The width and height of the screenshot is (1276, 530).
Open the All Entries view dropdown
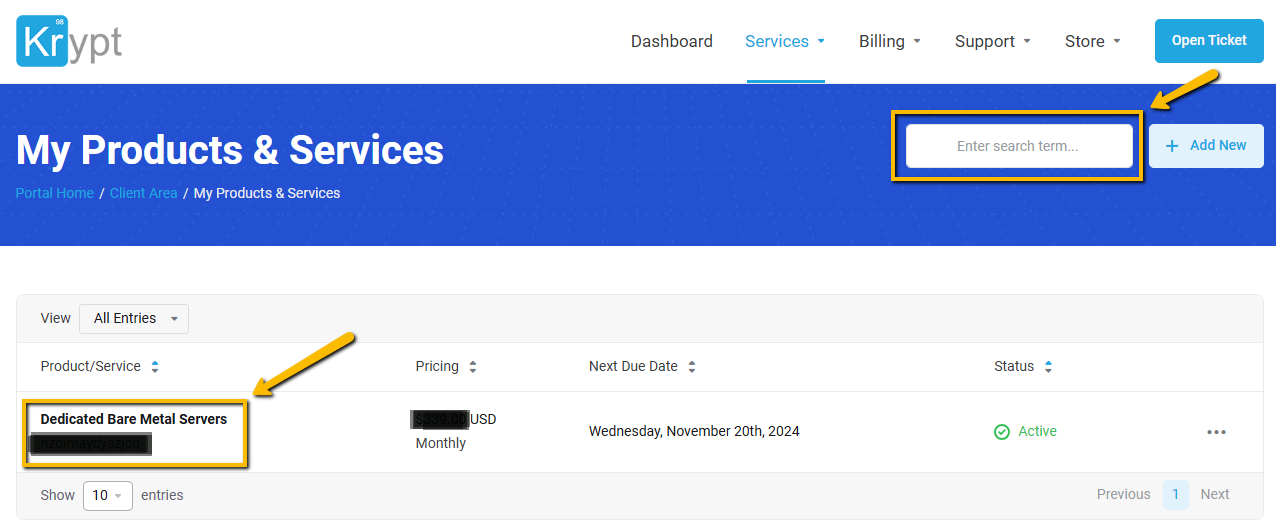134,318
